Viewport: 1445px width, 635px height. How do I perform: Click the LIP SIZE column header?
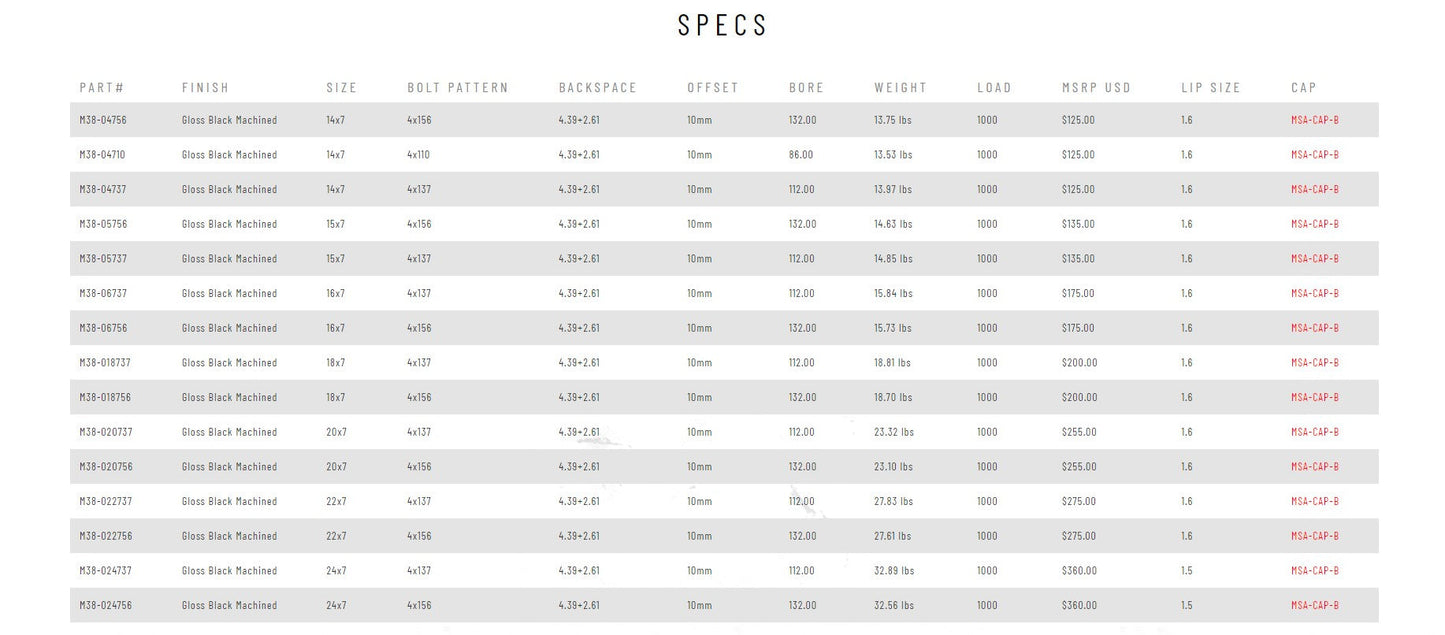(1210, 88)
